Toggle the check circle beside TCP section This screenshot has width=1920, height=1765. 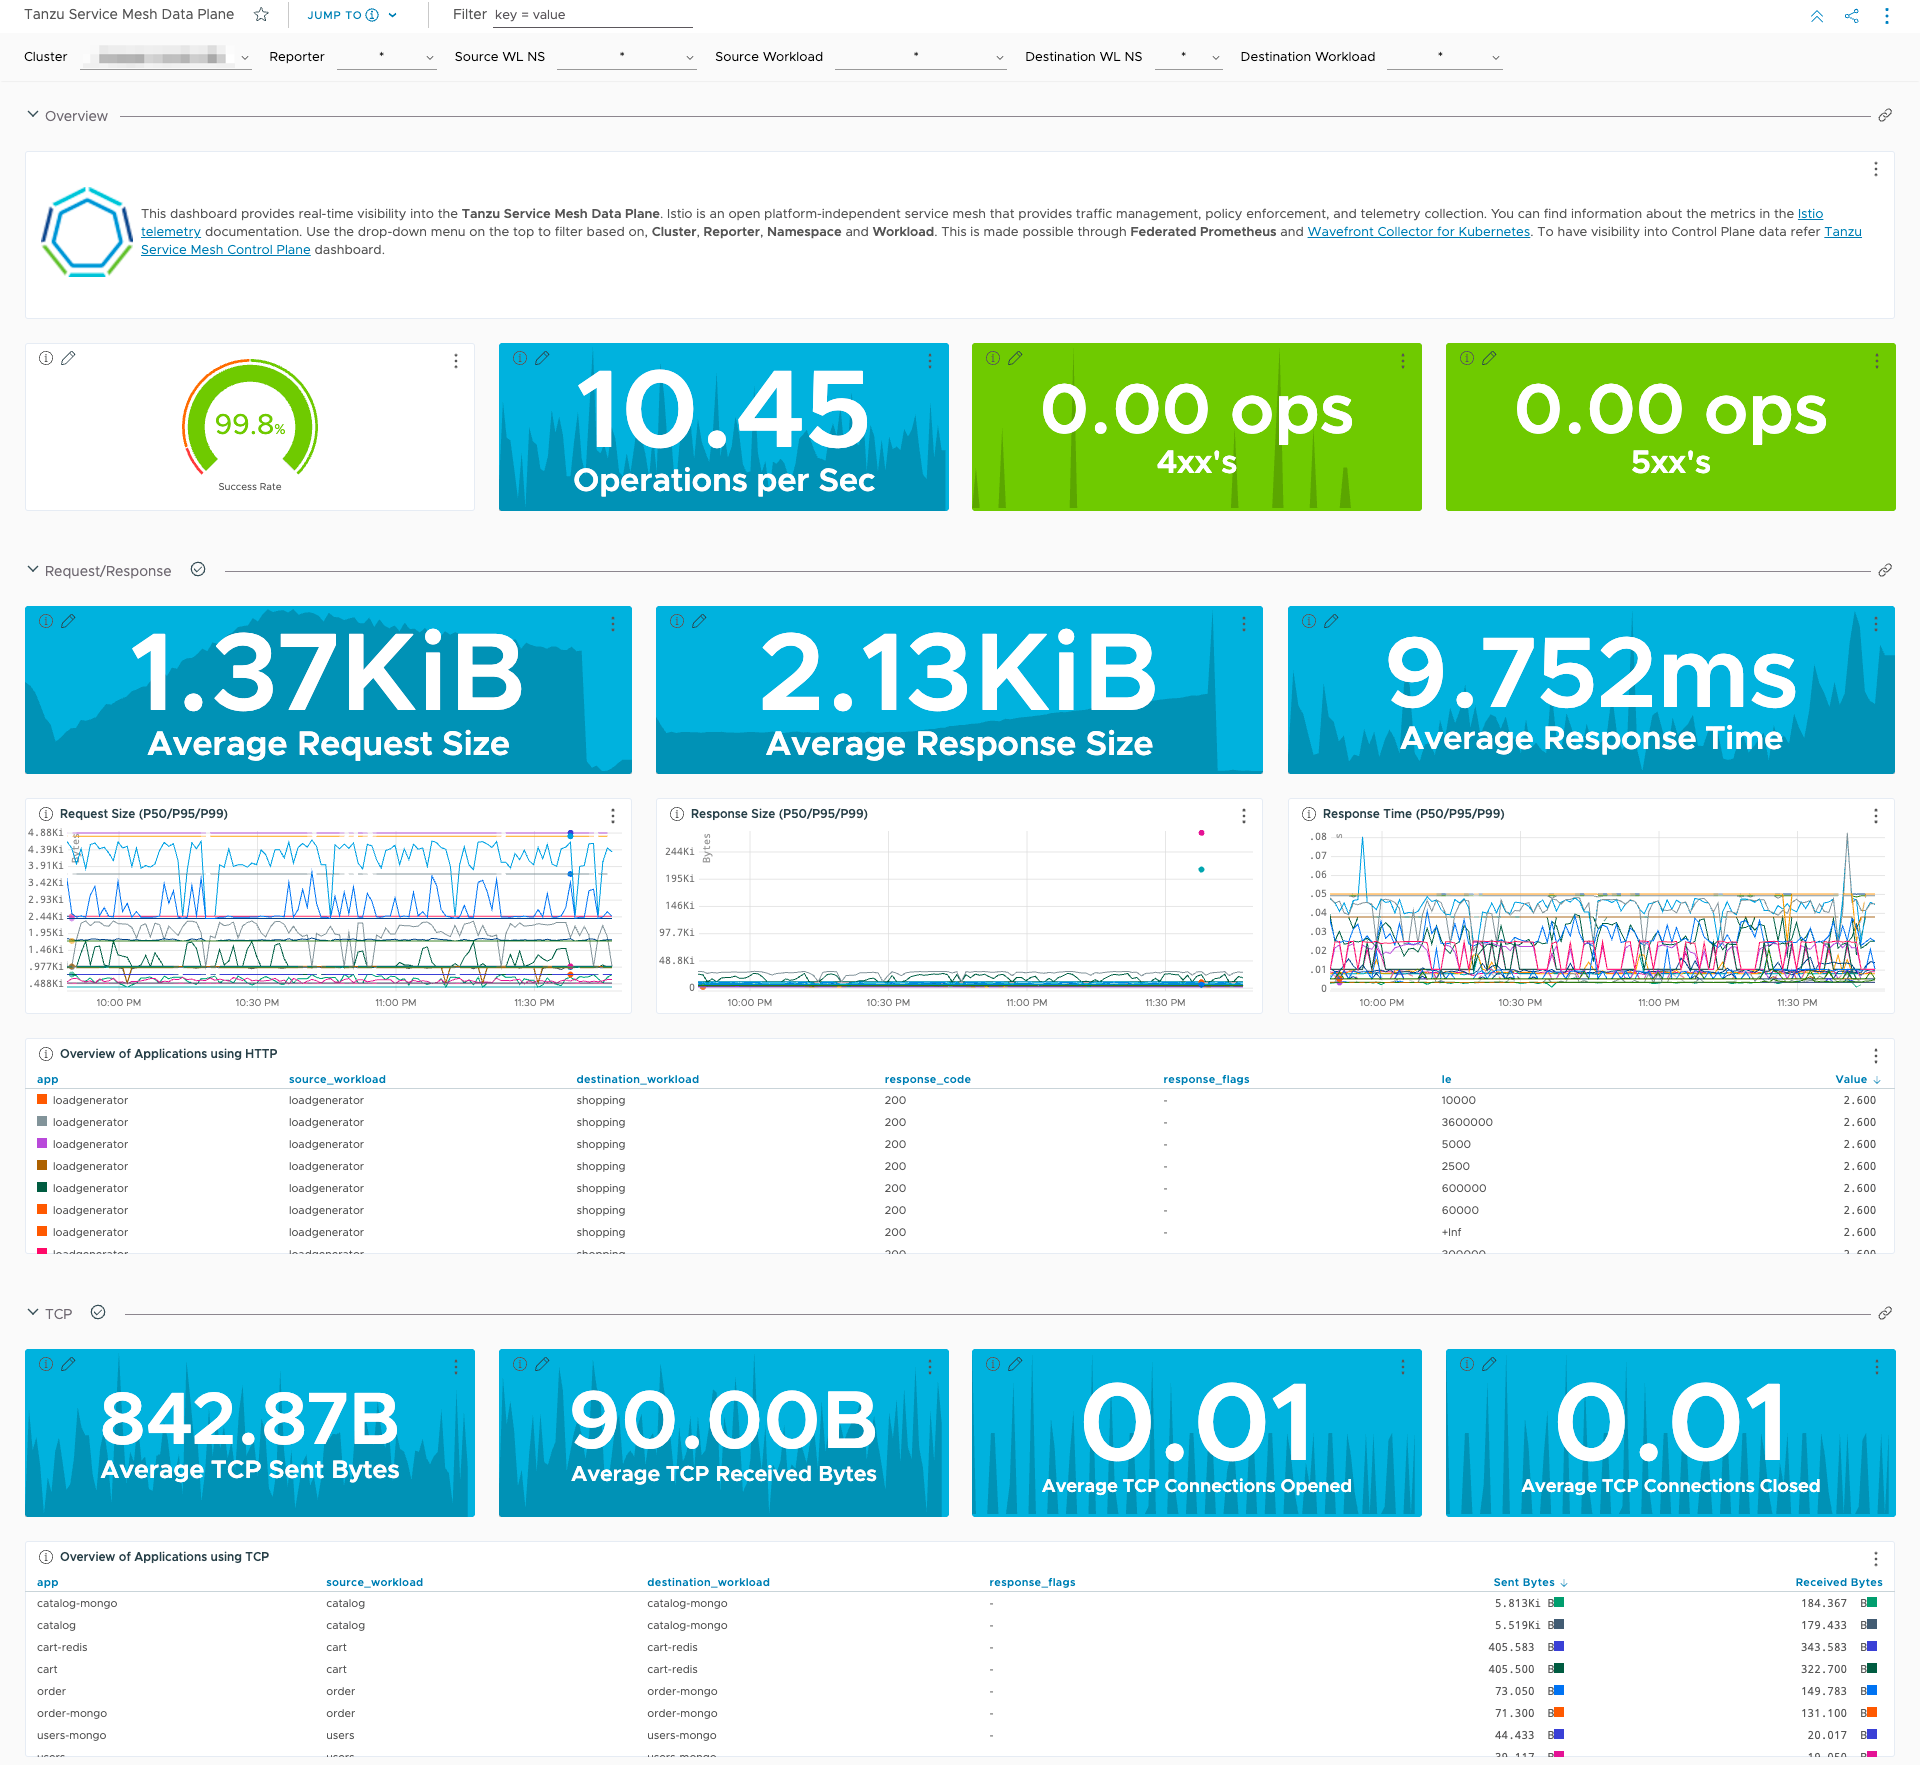(98, 1312)
